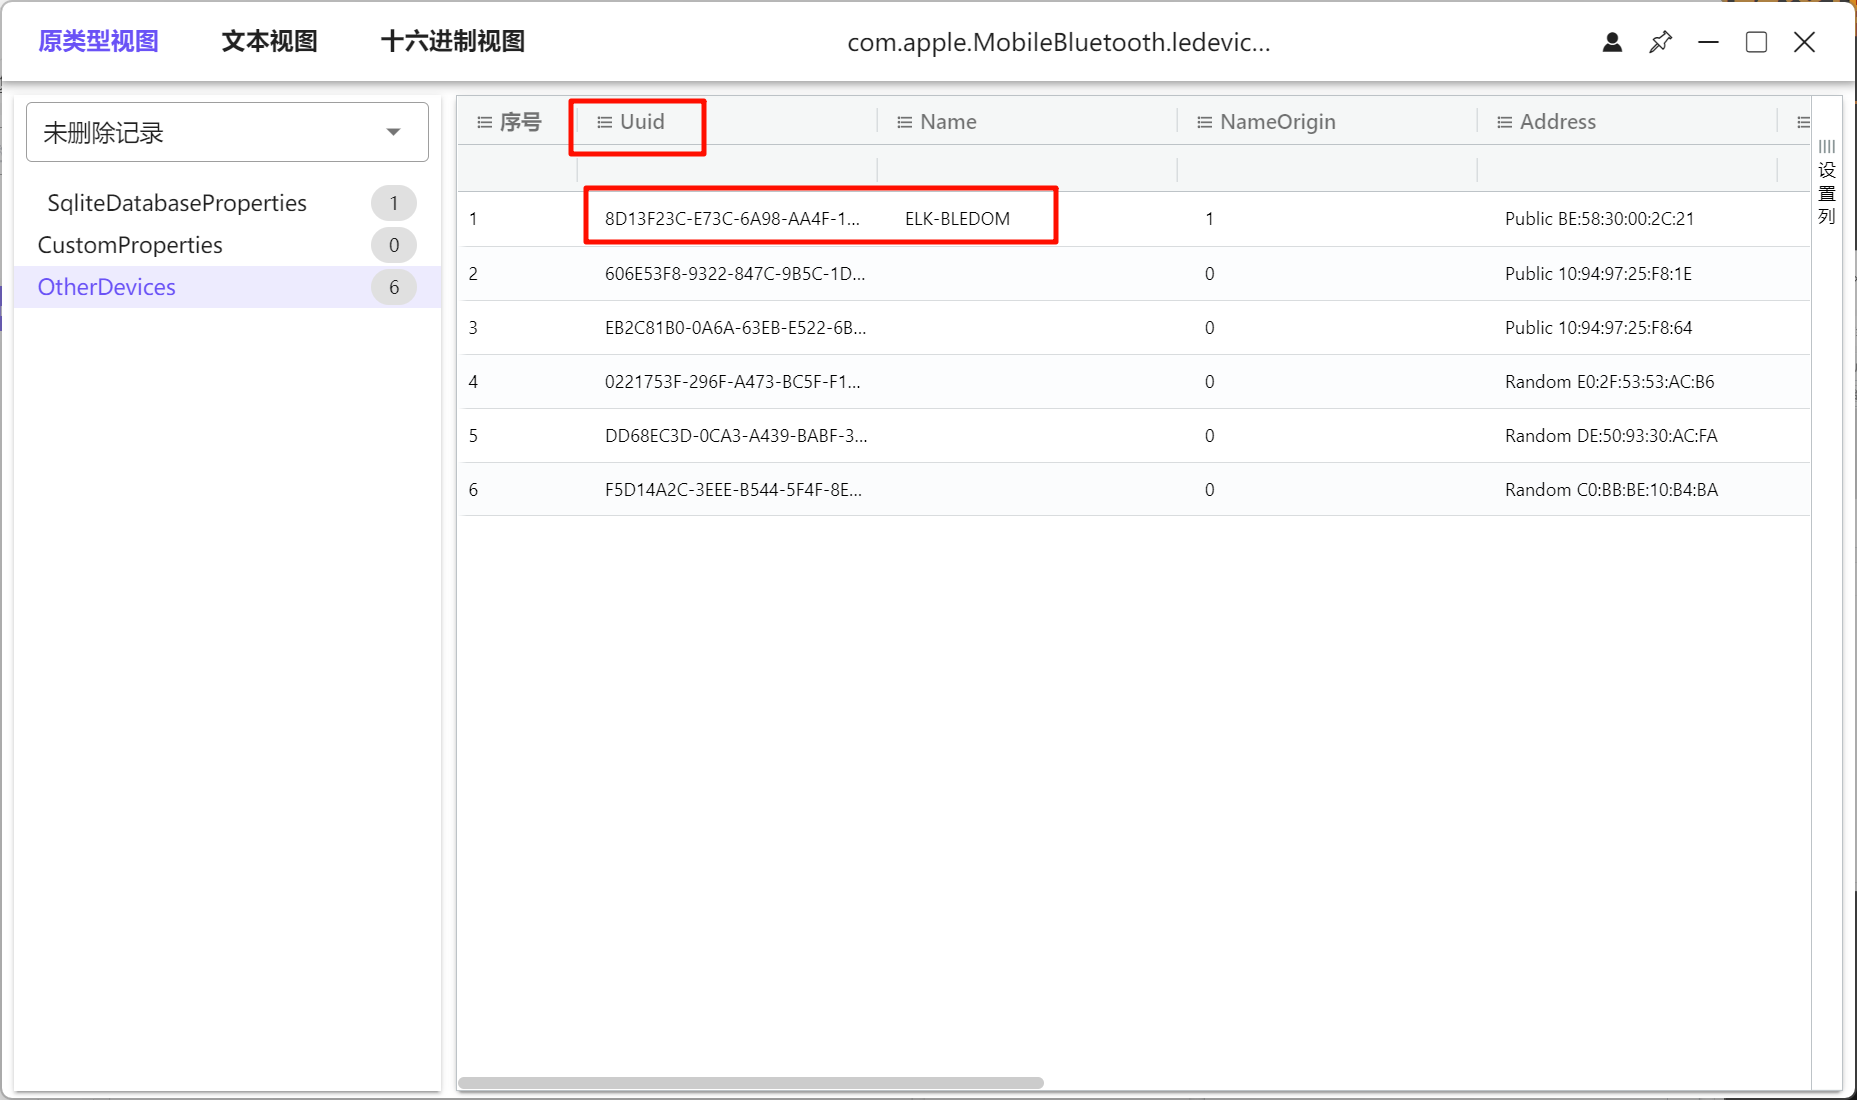Click the horizontal scrollbar at the bottom
This screenshot has width=1857, height=1100.
pyautogui.click(x=750, y=1083)
